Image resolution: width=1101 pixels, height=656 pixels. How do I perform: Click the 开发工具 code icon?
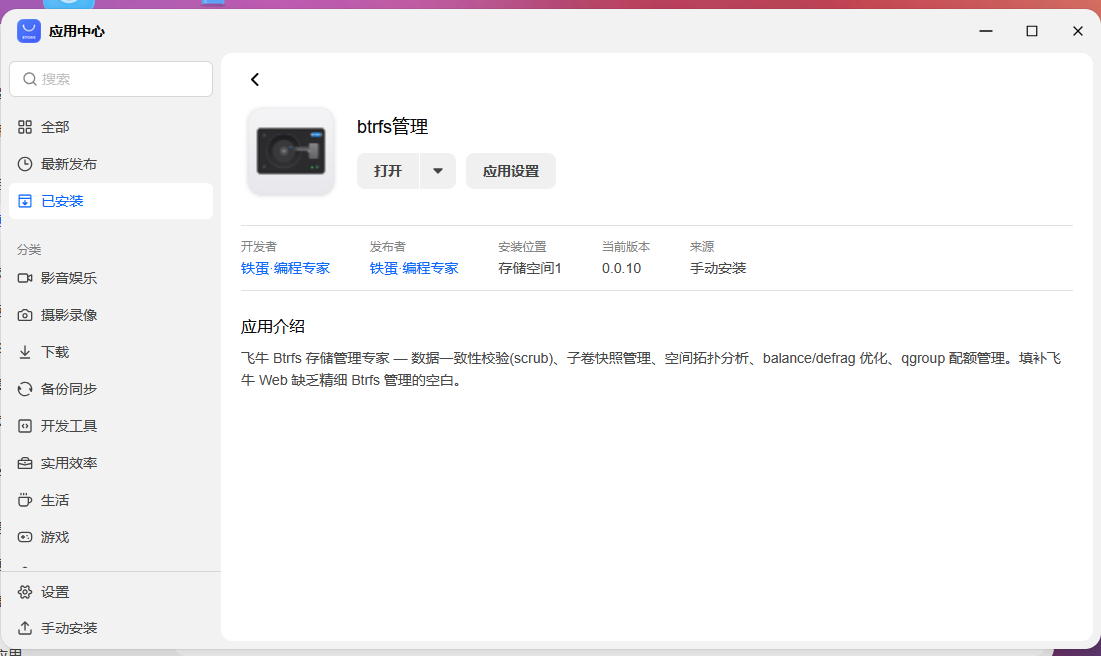[25, 426]
